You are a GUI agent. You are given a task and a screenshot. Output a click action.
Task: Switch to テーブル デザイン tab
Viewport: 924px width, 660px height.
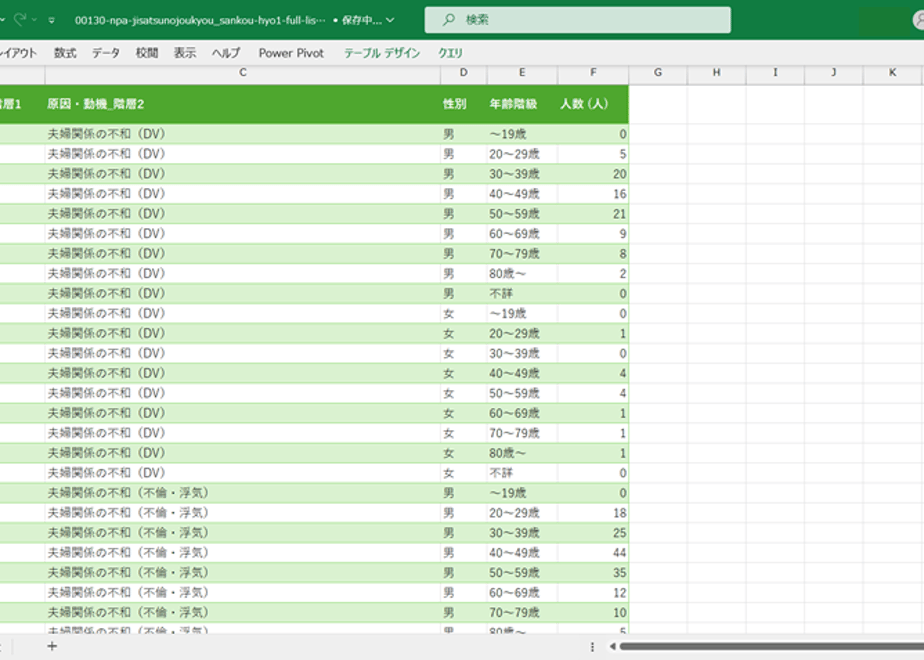pyautogui.click(x=382, y=53)
